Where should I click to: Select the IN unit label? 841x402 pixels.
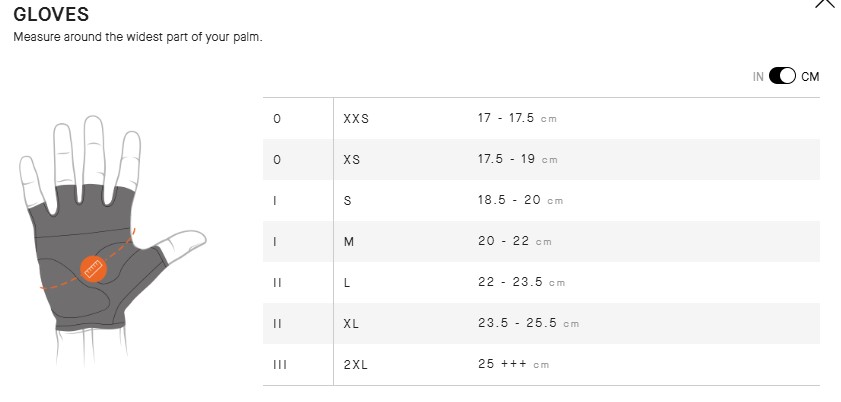[758, 77]
